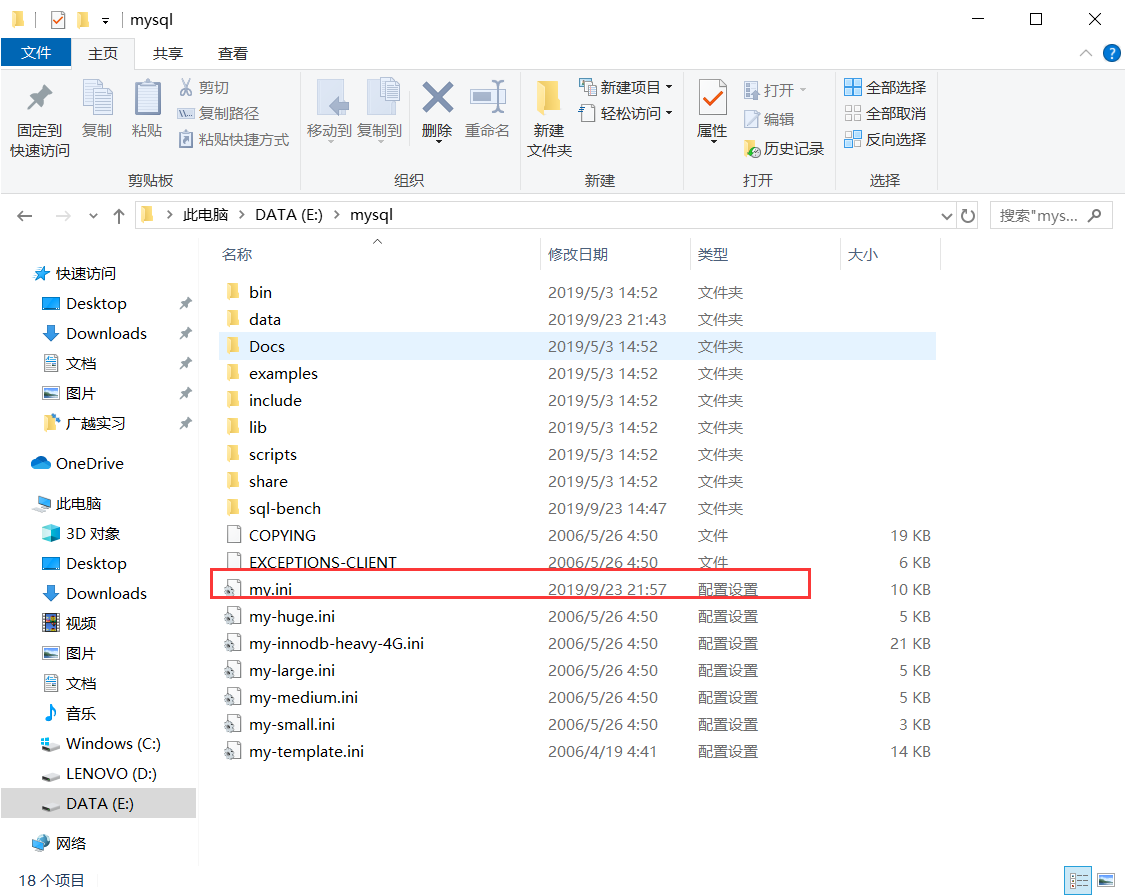Toggle the quick access toolbar properties checkmark
The height and width of the screenshot is (896, 1126).
(58, 20)
